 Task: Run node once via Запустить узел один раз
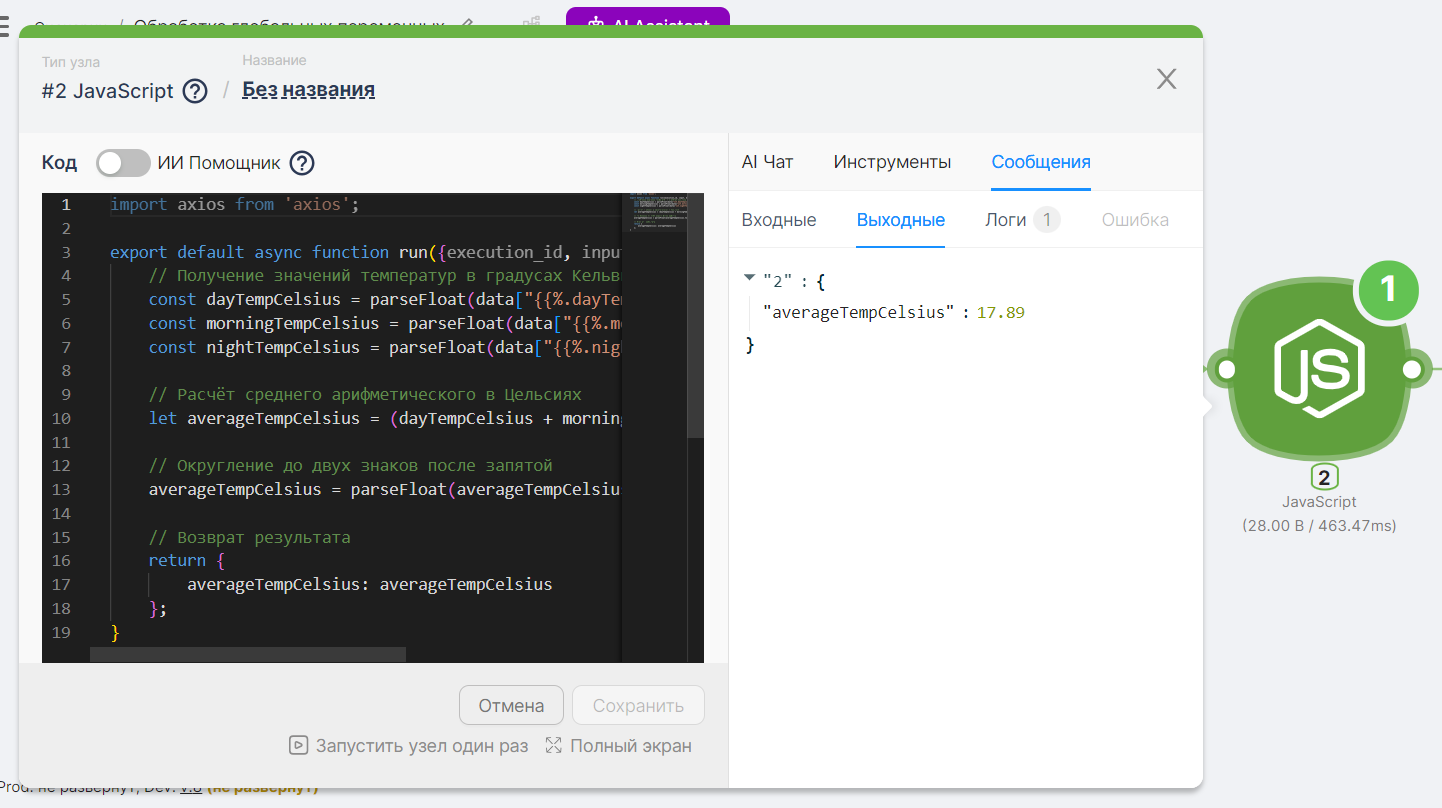click(x=408, y=746)
